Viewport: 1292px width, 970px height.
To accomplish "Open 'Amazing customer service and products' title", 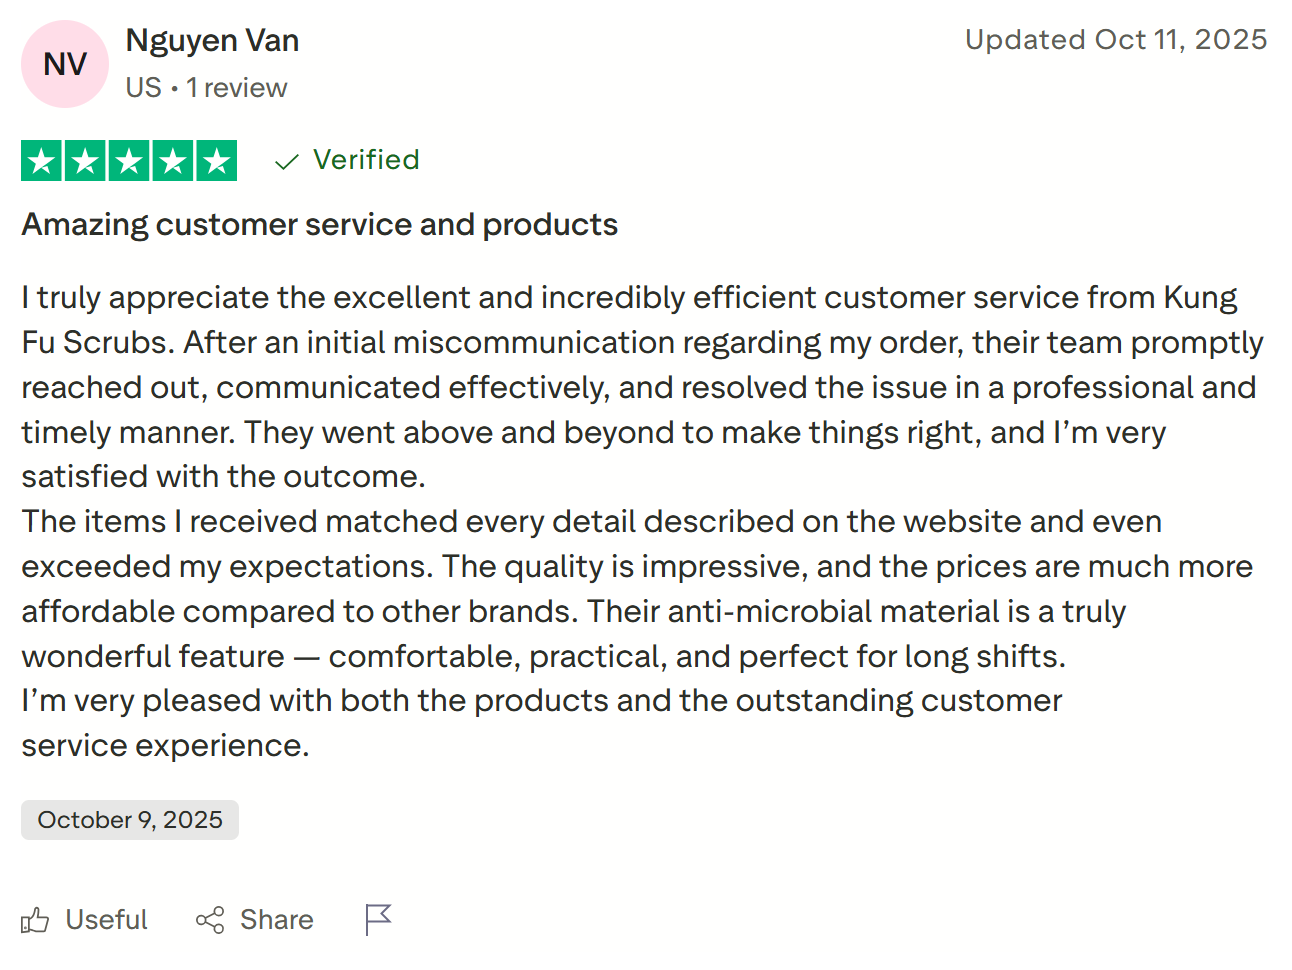I will tap(320, 225).
